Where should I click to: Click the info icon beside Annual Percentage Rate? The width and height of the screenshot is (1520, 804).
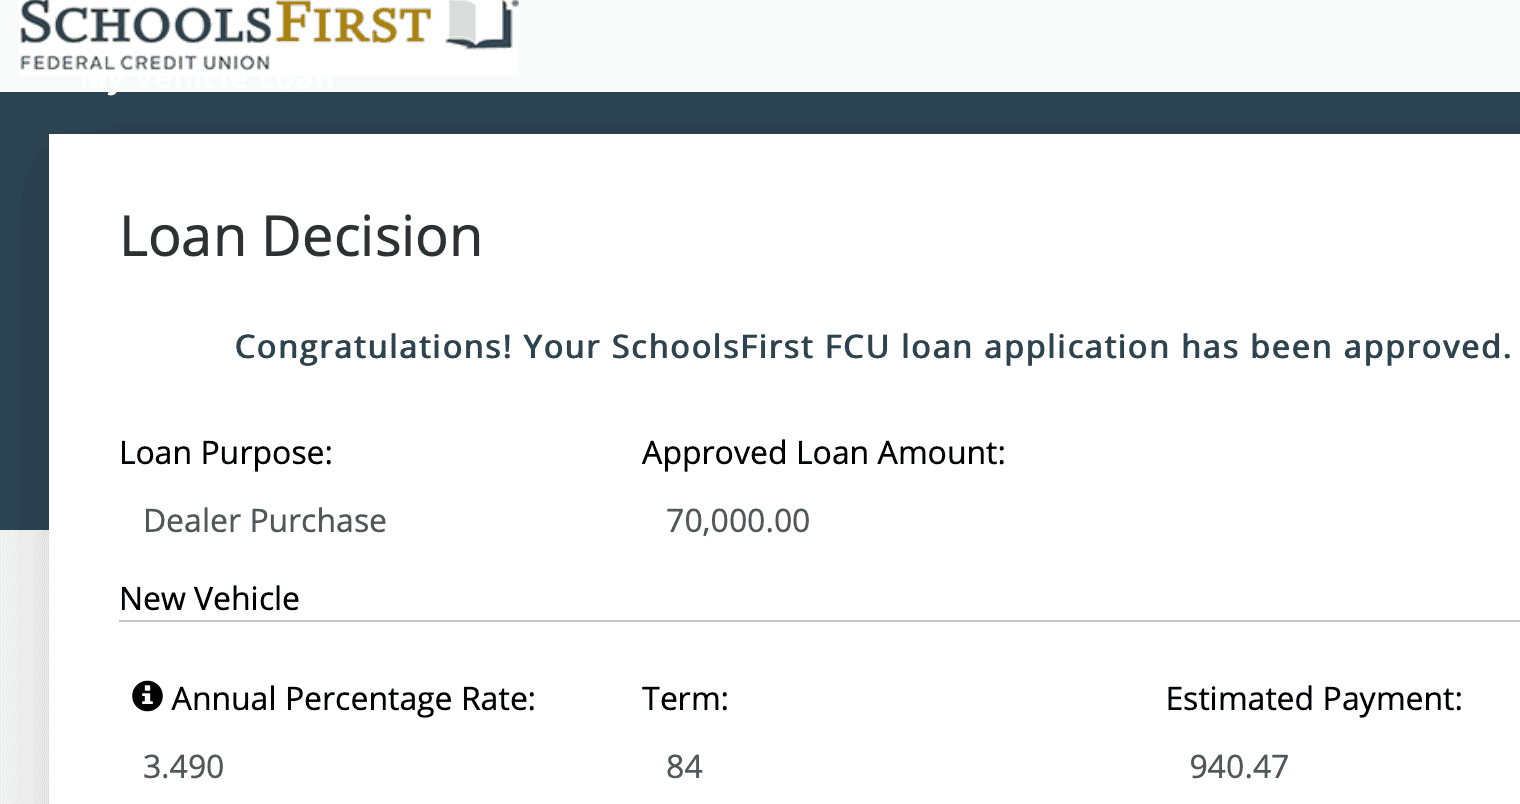(147, 696)
